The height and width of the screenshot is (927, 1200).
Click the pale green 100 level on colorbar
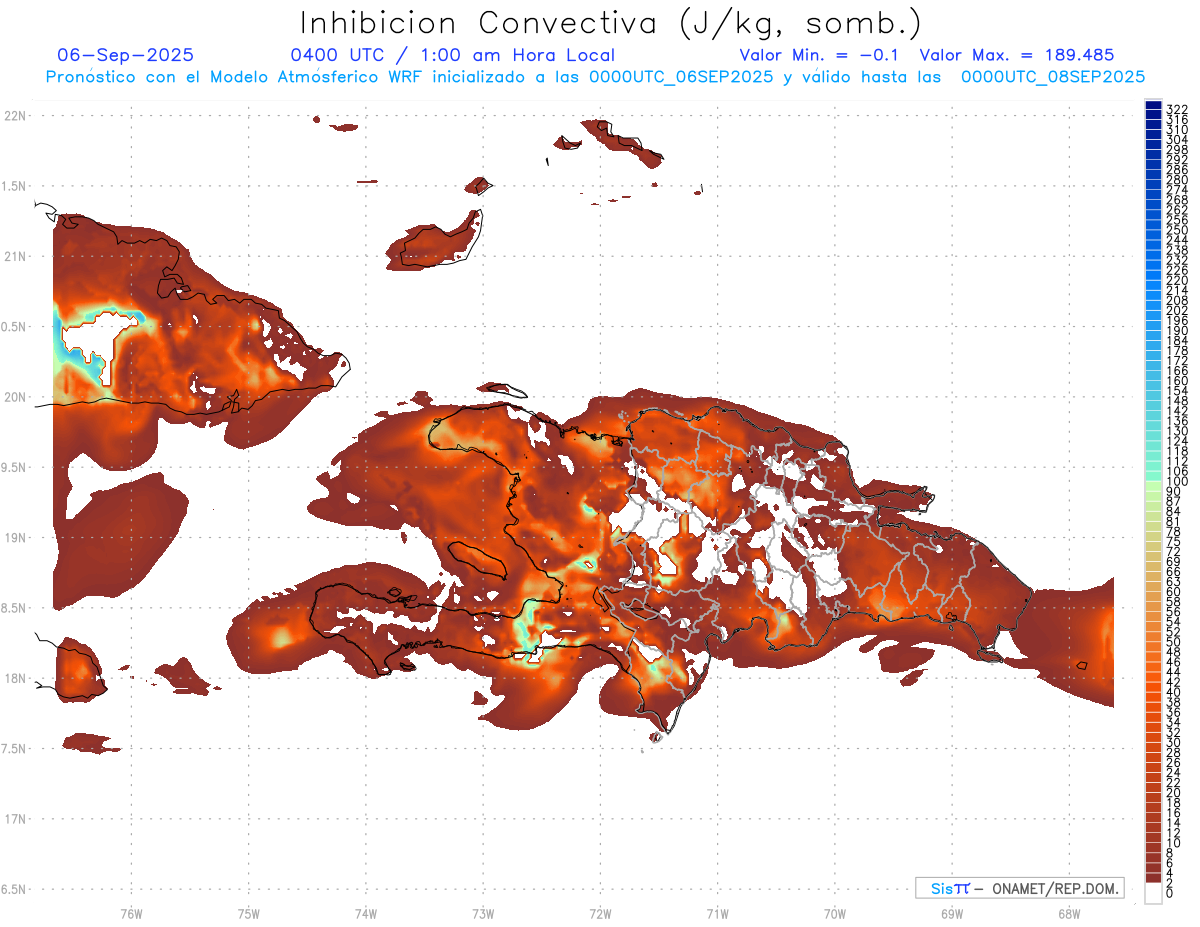click(x=1153, y=481)
